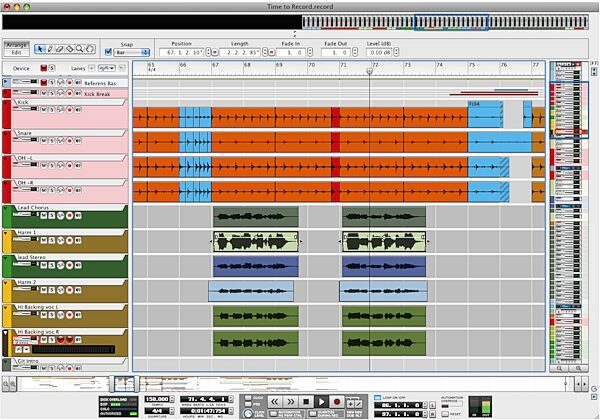This screenshot has height=420, width=600.
Task: Click the Length stepper arrows
Action: [x=265, y=52]
